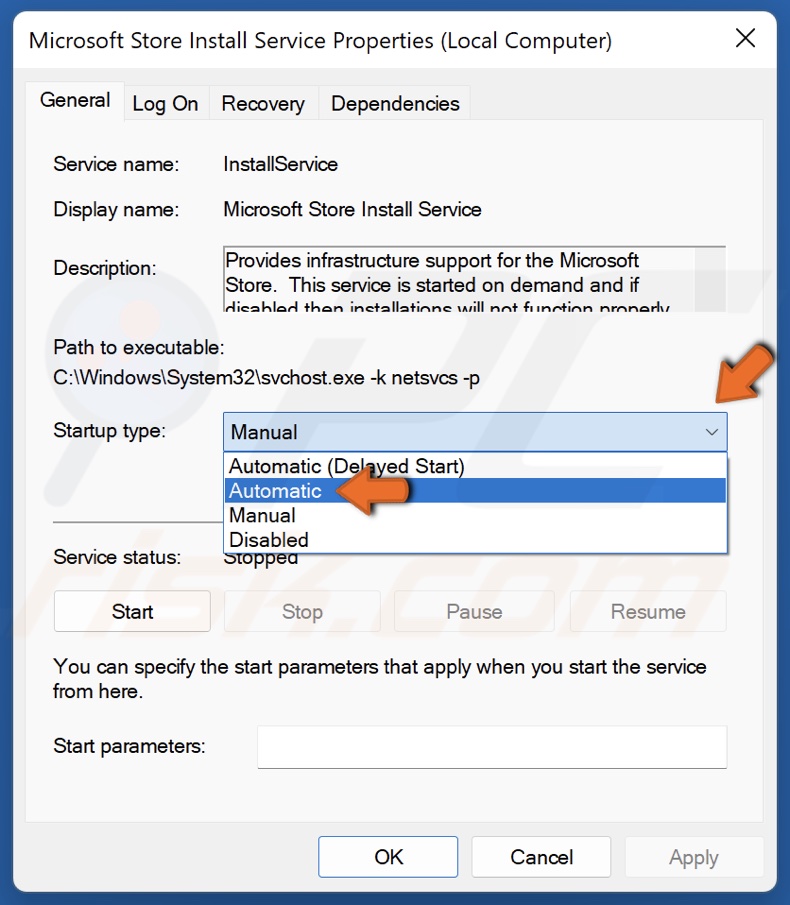Select the General tab
This screenshot has height=905, width=790.
74,100
